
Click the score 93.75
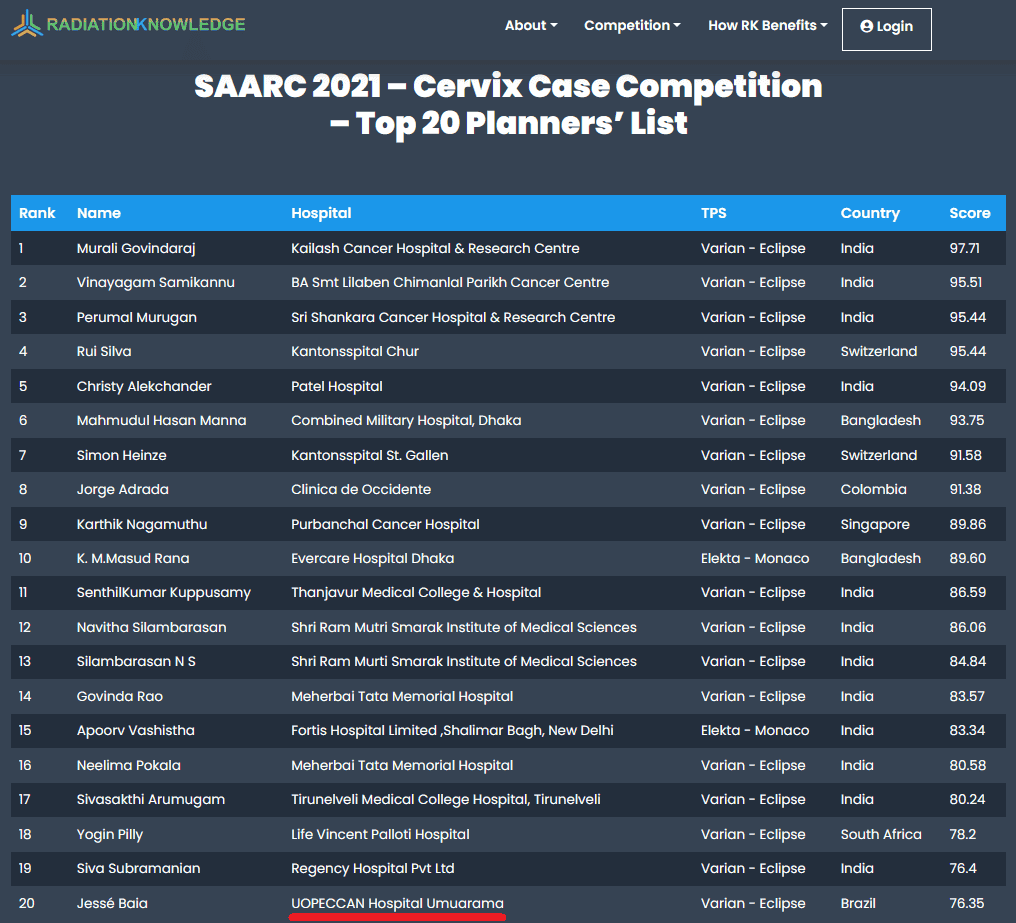coord(966,421)
